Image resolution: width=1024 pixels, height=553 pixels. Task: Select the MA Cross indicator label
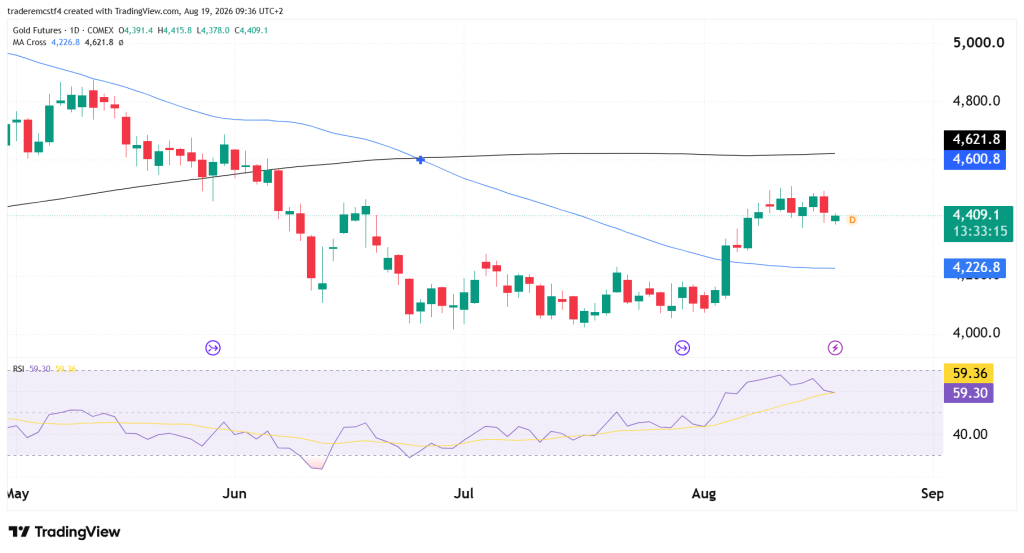tap(29, 42)
